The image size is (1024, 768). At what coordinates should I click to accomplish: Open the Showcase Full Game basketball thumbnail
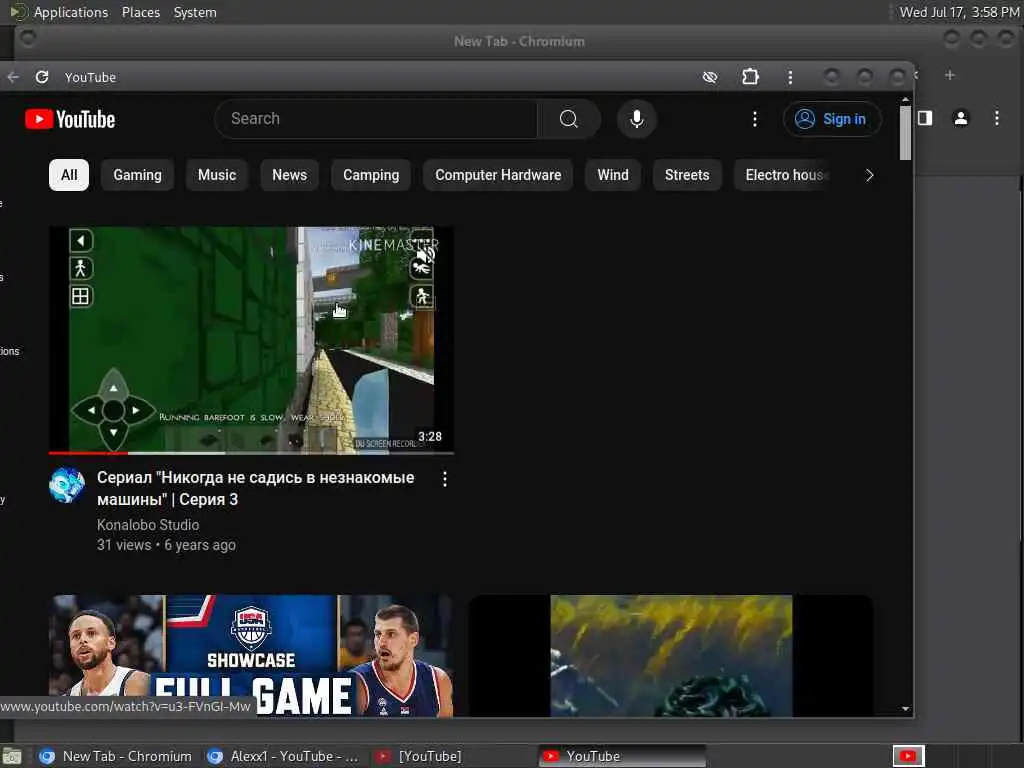coord(251,655)
